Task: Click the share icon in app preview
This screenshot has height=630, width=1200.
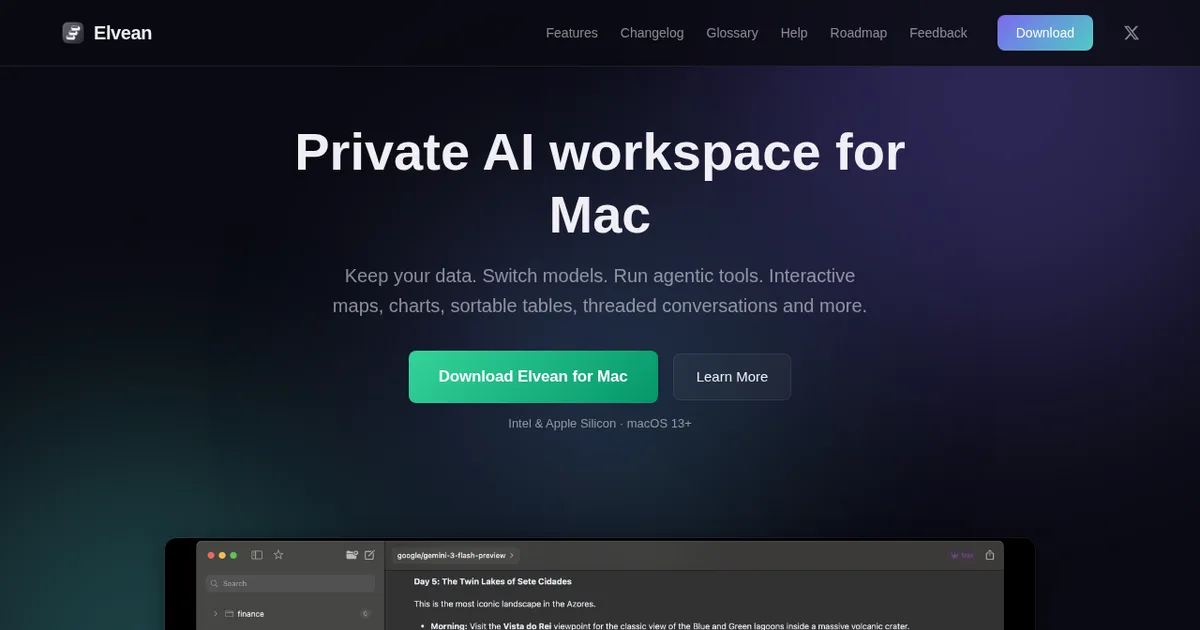Action: [x=990, y=555]
